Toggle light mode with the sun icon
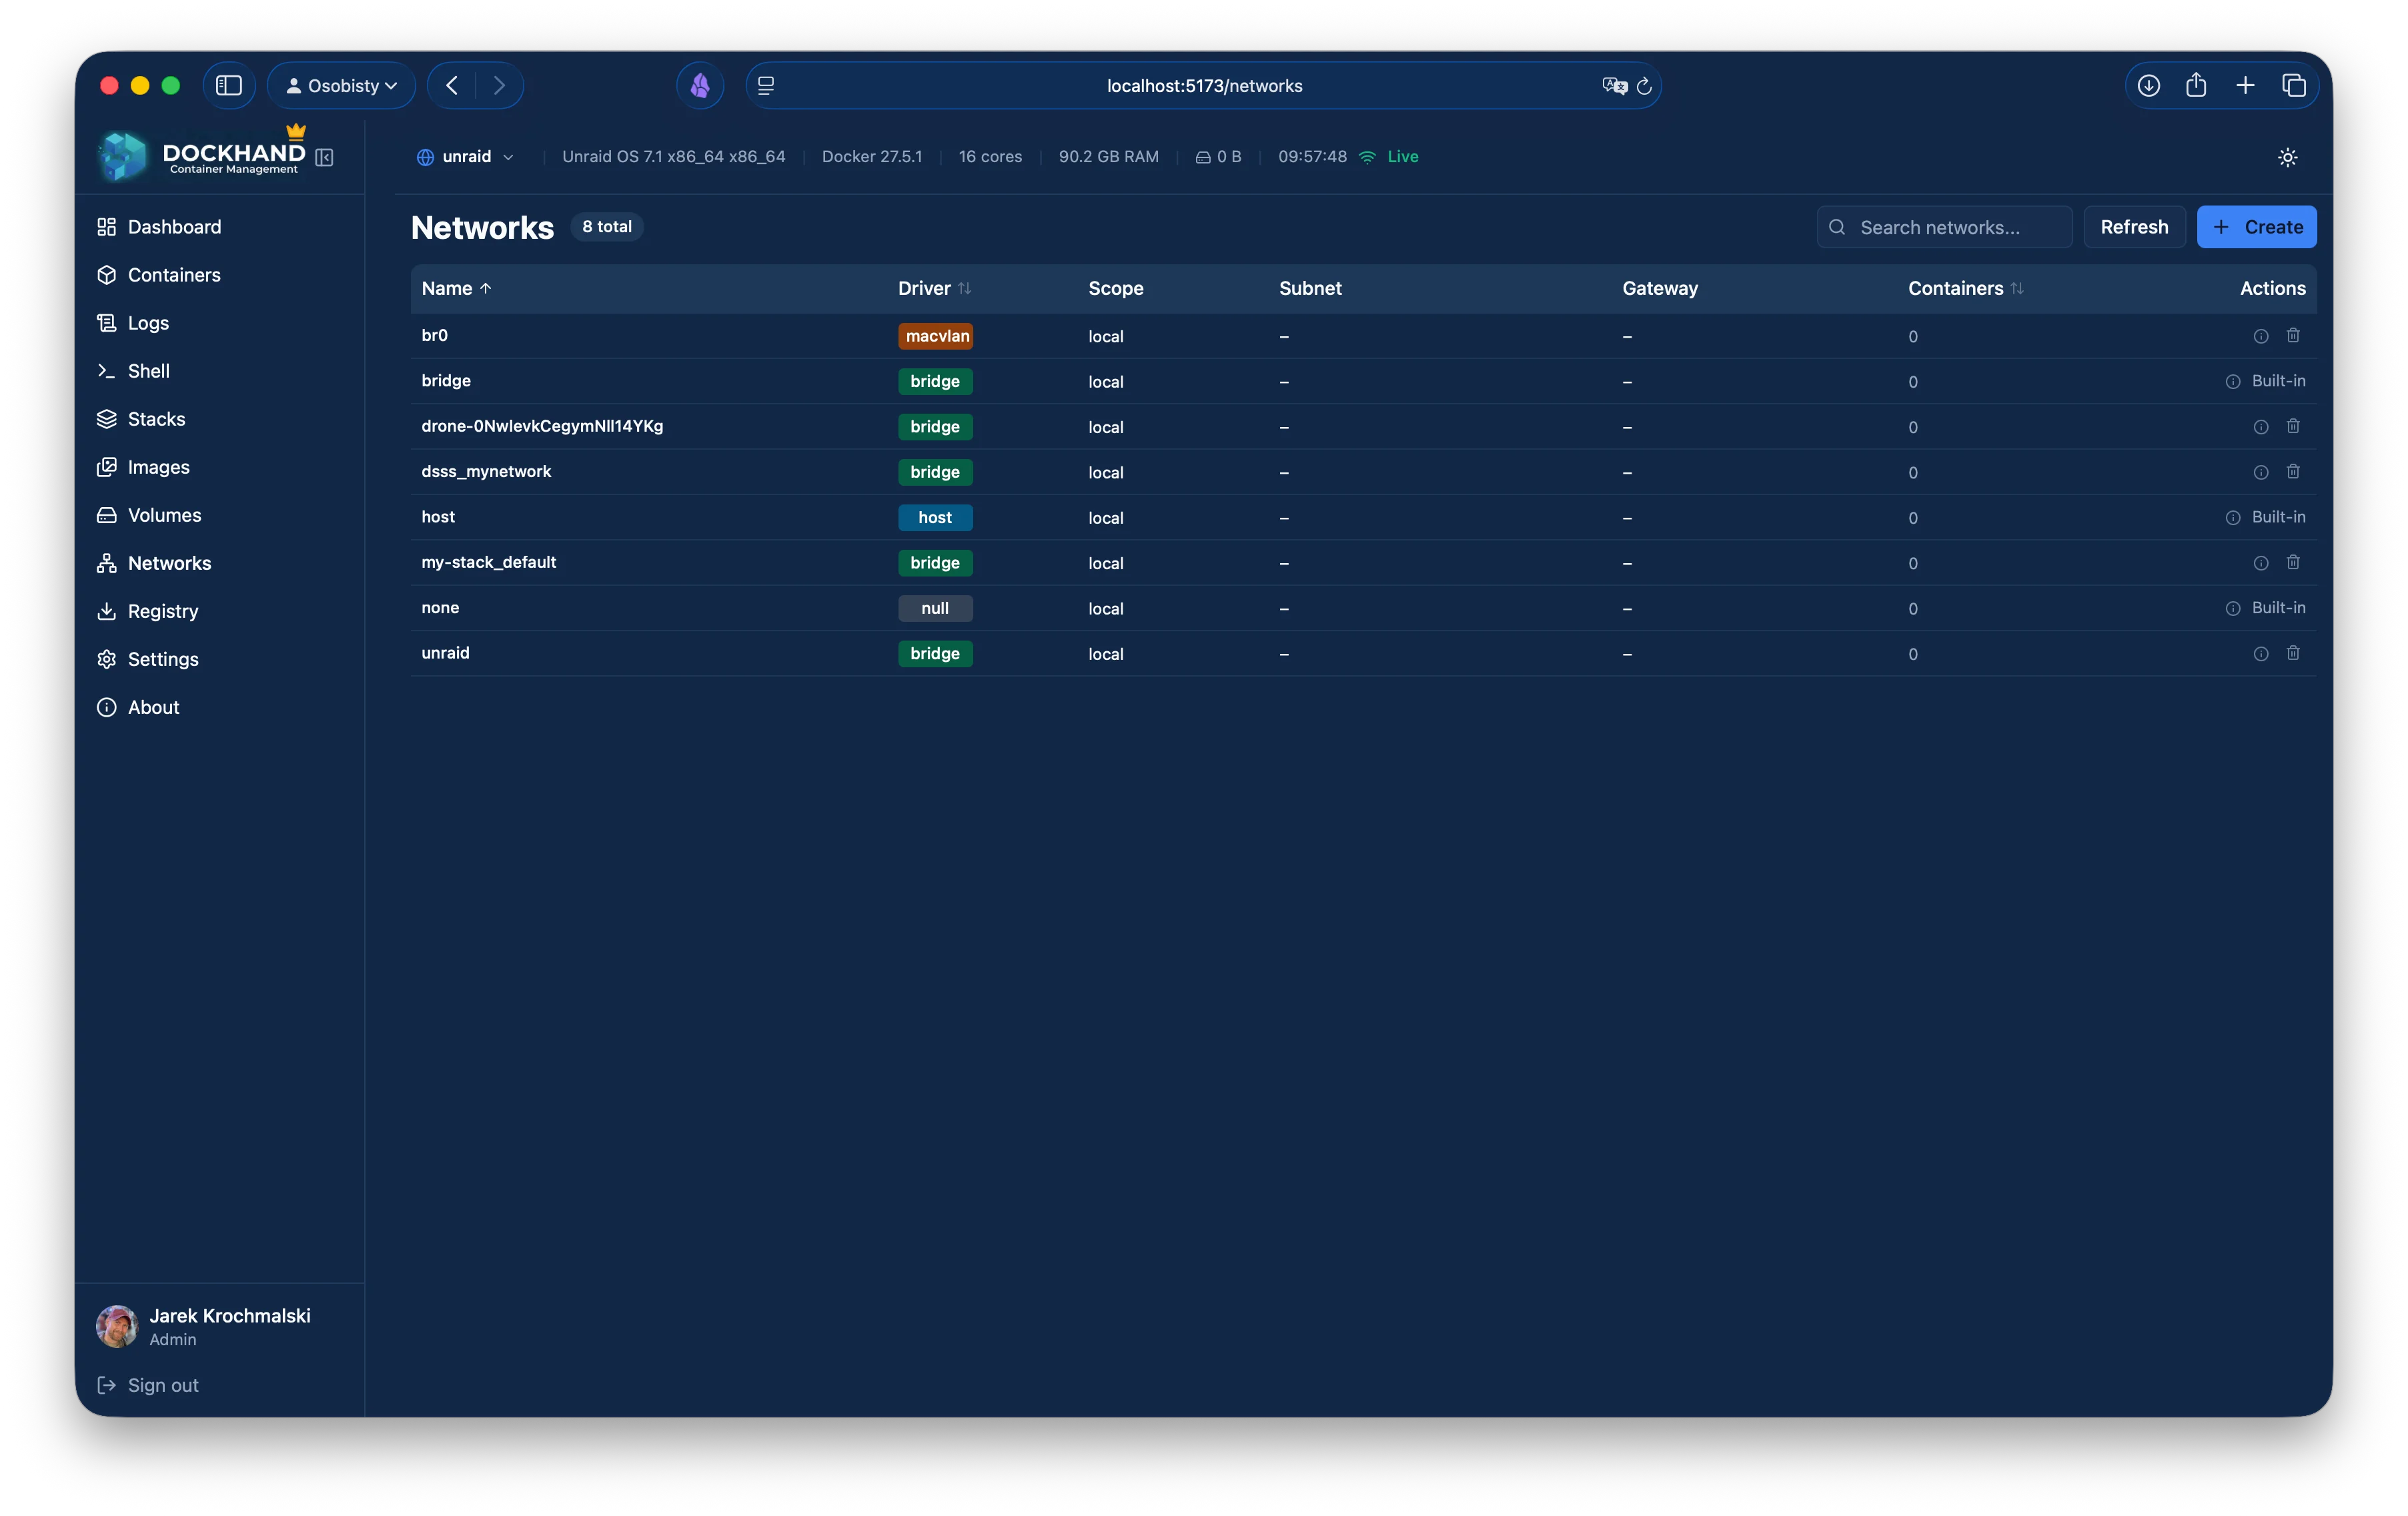The width and height of the screenshot is (2408, 1516). pyautogui.click(x=2287, y=157)
